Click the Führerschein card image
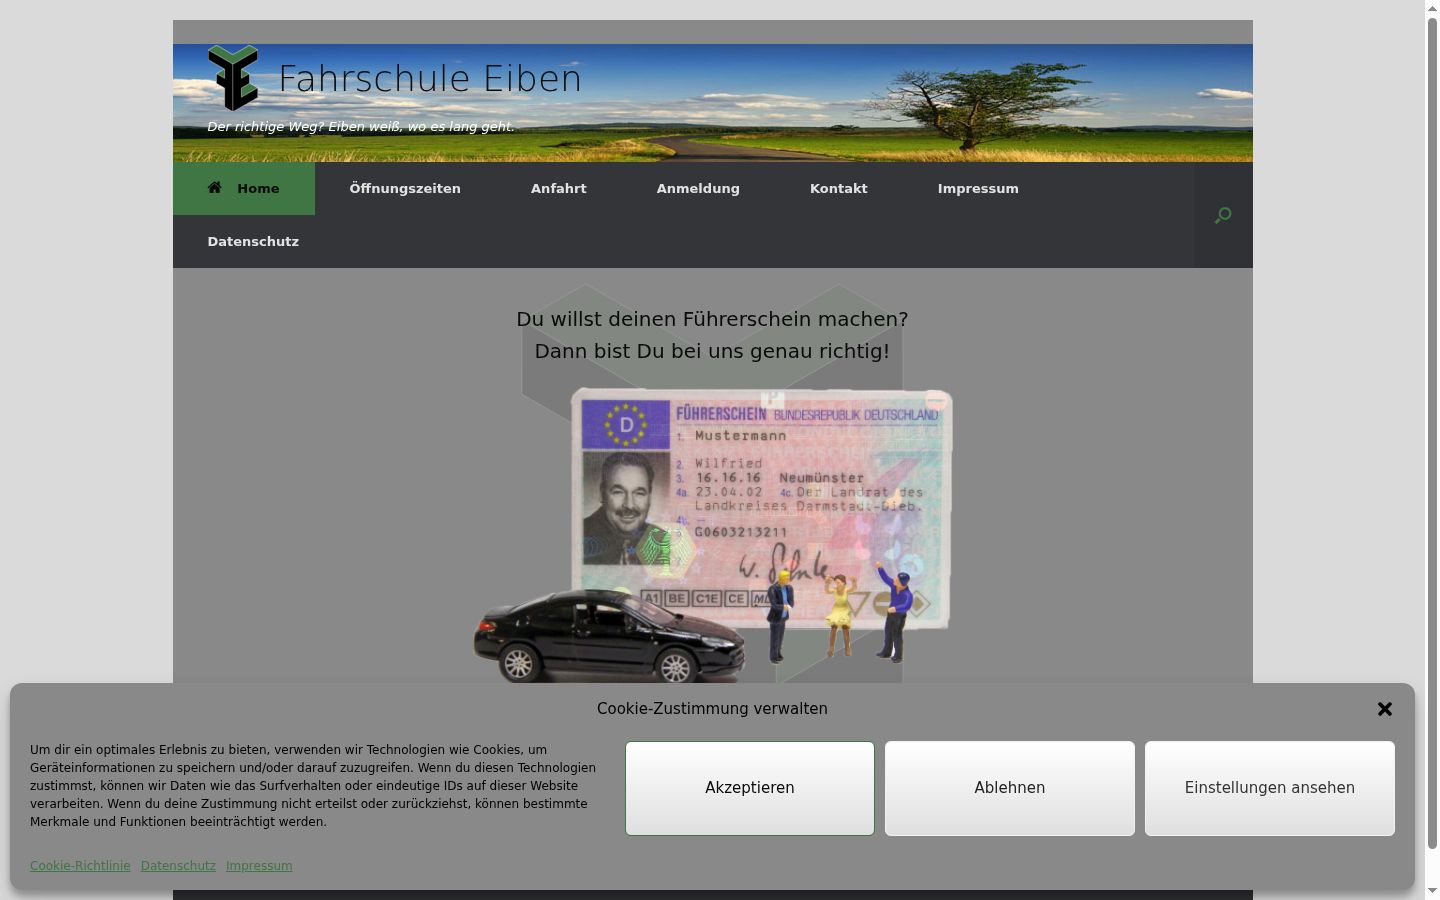Image resolution: width=1440 pixels, height=900 pixels. [761, 510]
